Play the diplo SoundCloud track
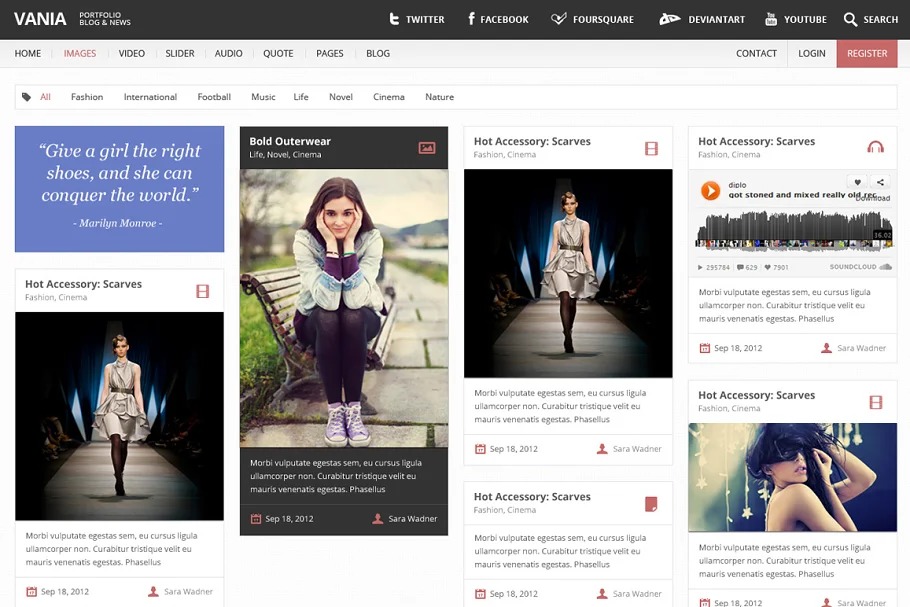Screen dimensions: 910x607 [x=710, y=190]
